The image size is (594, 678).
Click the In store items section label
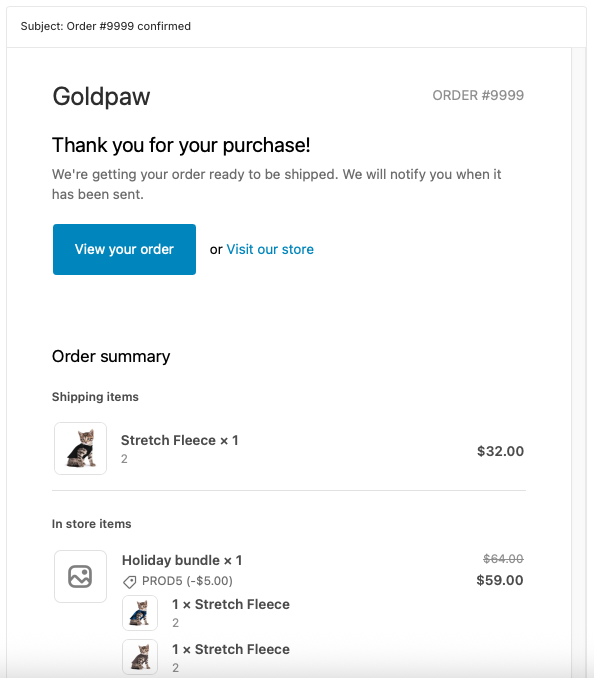(x=92, y=524)
